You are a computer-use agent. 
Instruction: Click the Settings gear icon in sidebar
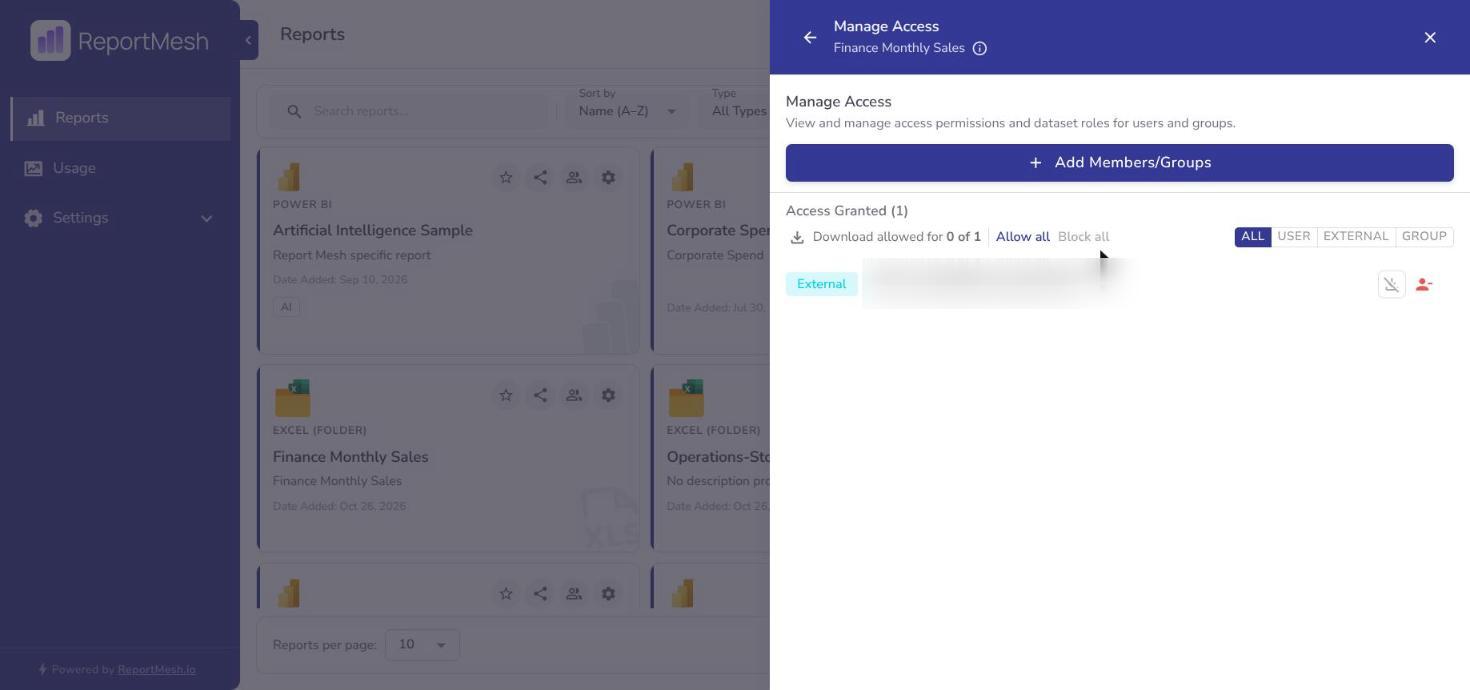click(34, 218)
